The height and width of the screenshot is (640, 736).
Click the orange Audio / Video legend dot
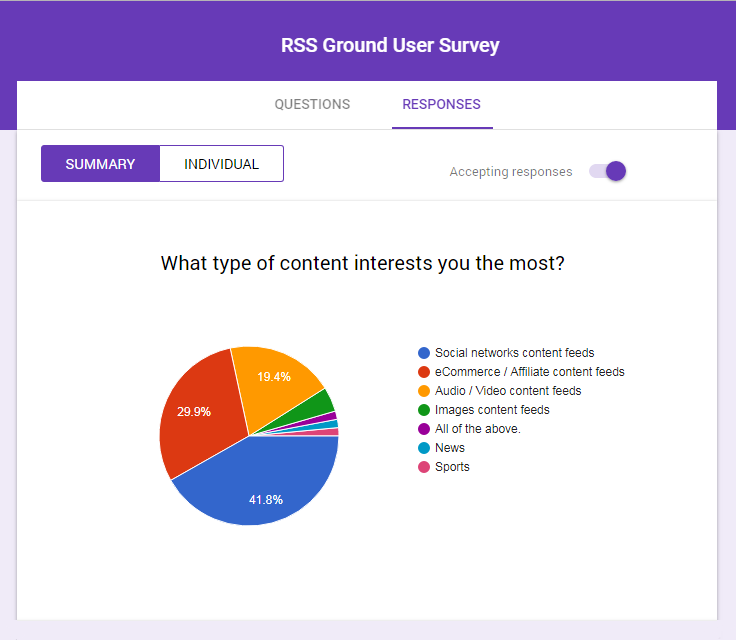click(x=424, y=391)
